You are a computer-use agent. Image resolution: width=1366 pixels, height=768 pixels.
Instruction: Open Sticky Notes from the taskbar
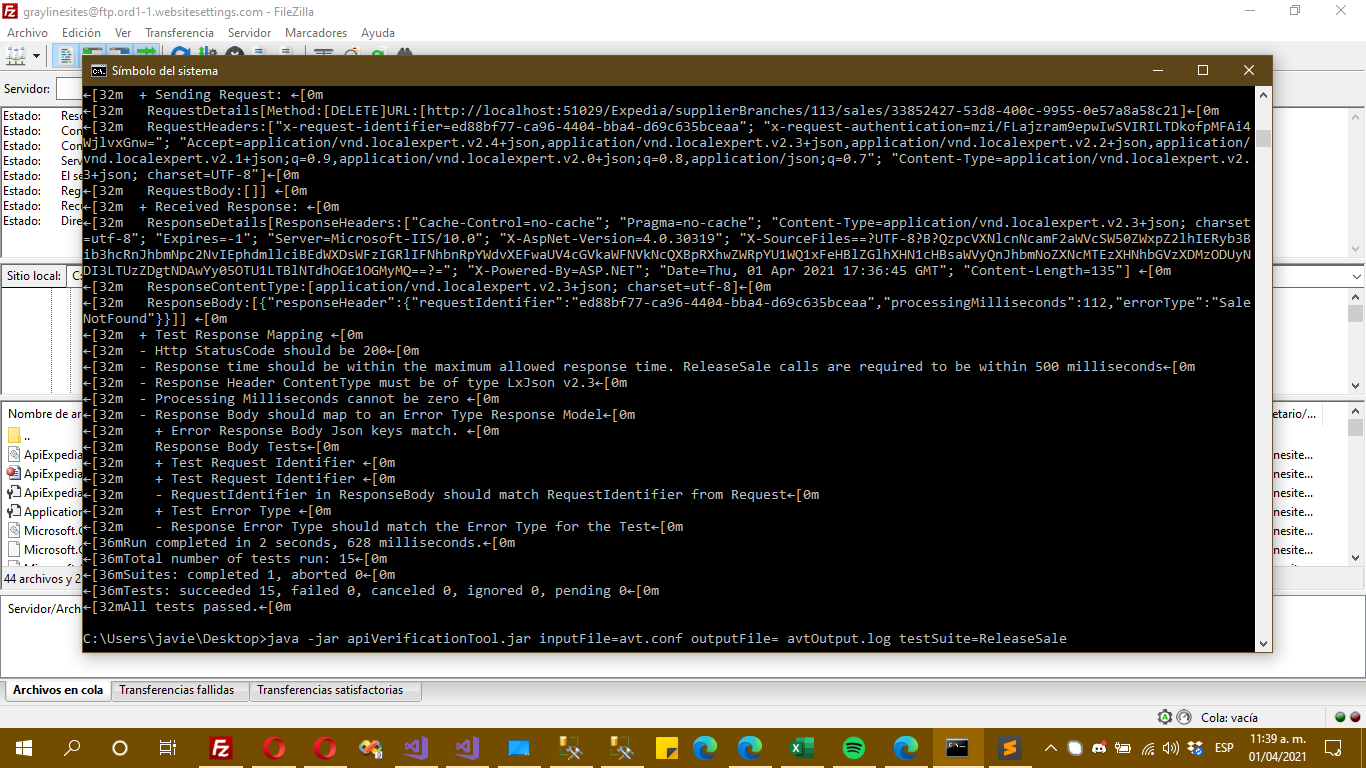click(x=667, y=748)
